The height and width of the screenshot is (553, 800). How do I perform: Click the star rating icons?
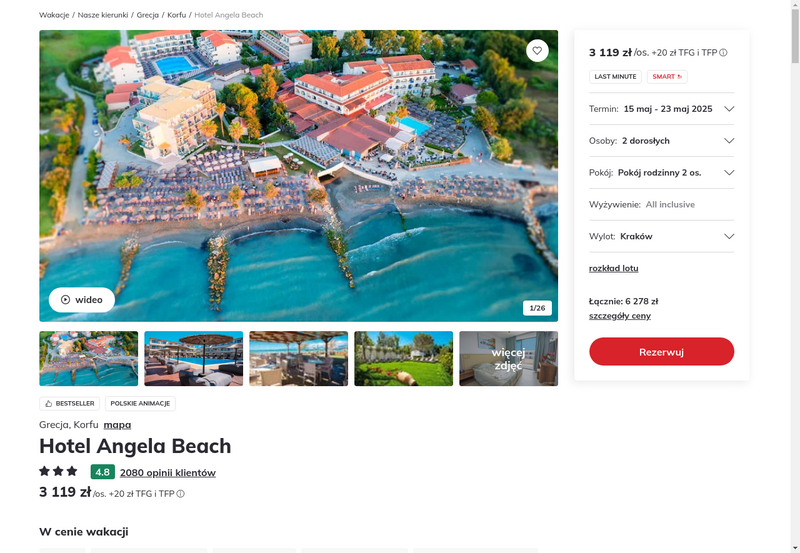[58, 471]
